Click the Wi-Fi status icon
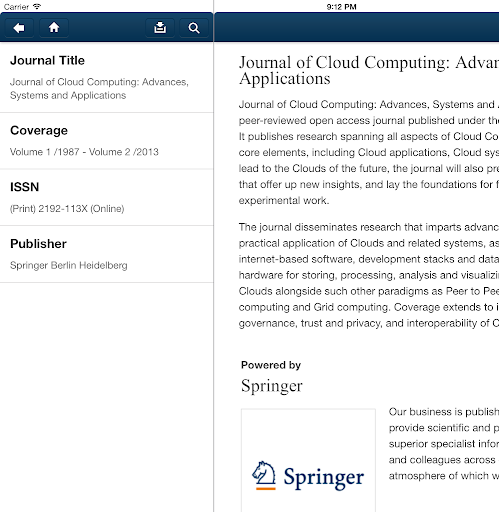Viewport: 499px width, 512px height. tap(37, 6)
